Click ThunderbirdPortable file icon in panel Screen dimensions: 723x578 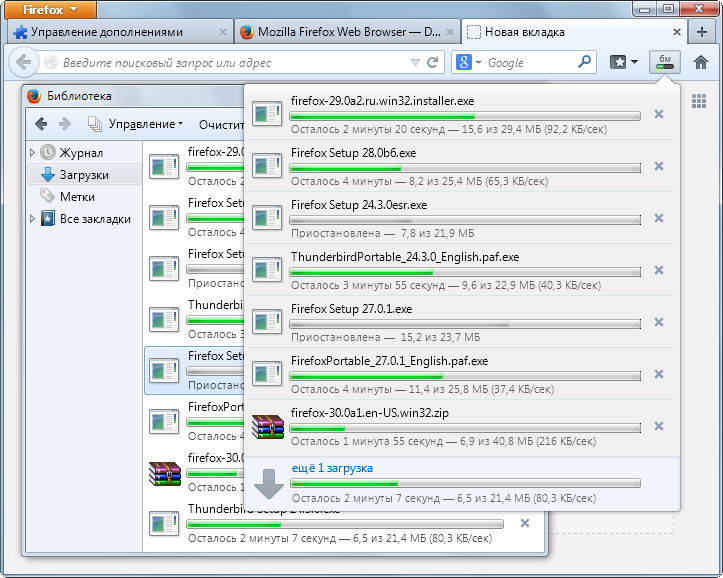[267, 270]
